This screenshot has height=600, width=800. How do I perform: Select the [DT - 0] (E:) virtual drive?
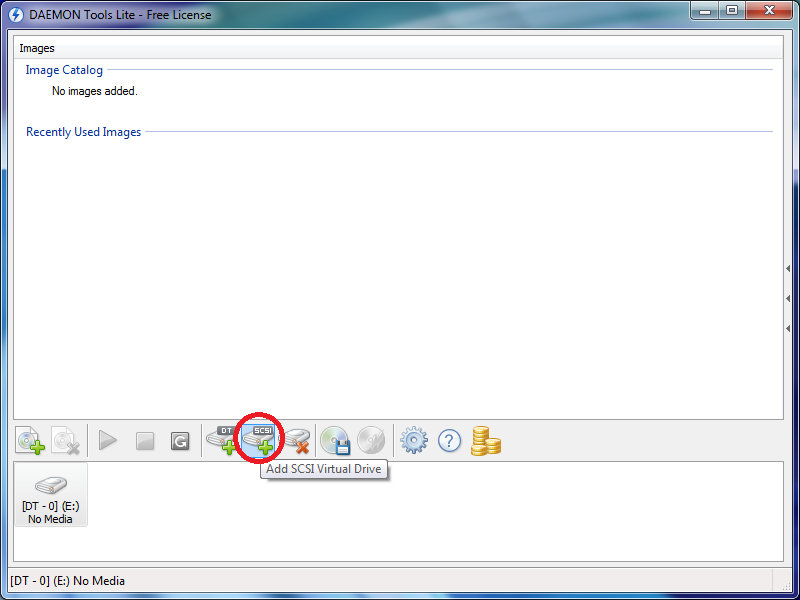(x=51, y=495)
